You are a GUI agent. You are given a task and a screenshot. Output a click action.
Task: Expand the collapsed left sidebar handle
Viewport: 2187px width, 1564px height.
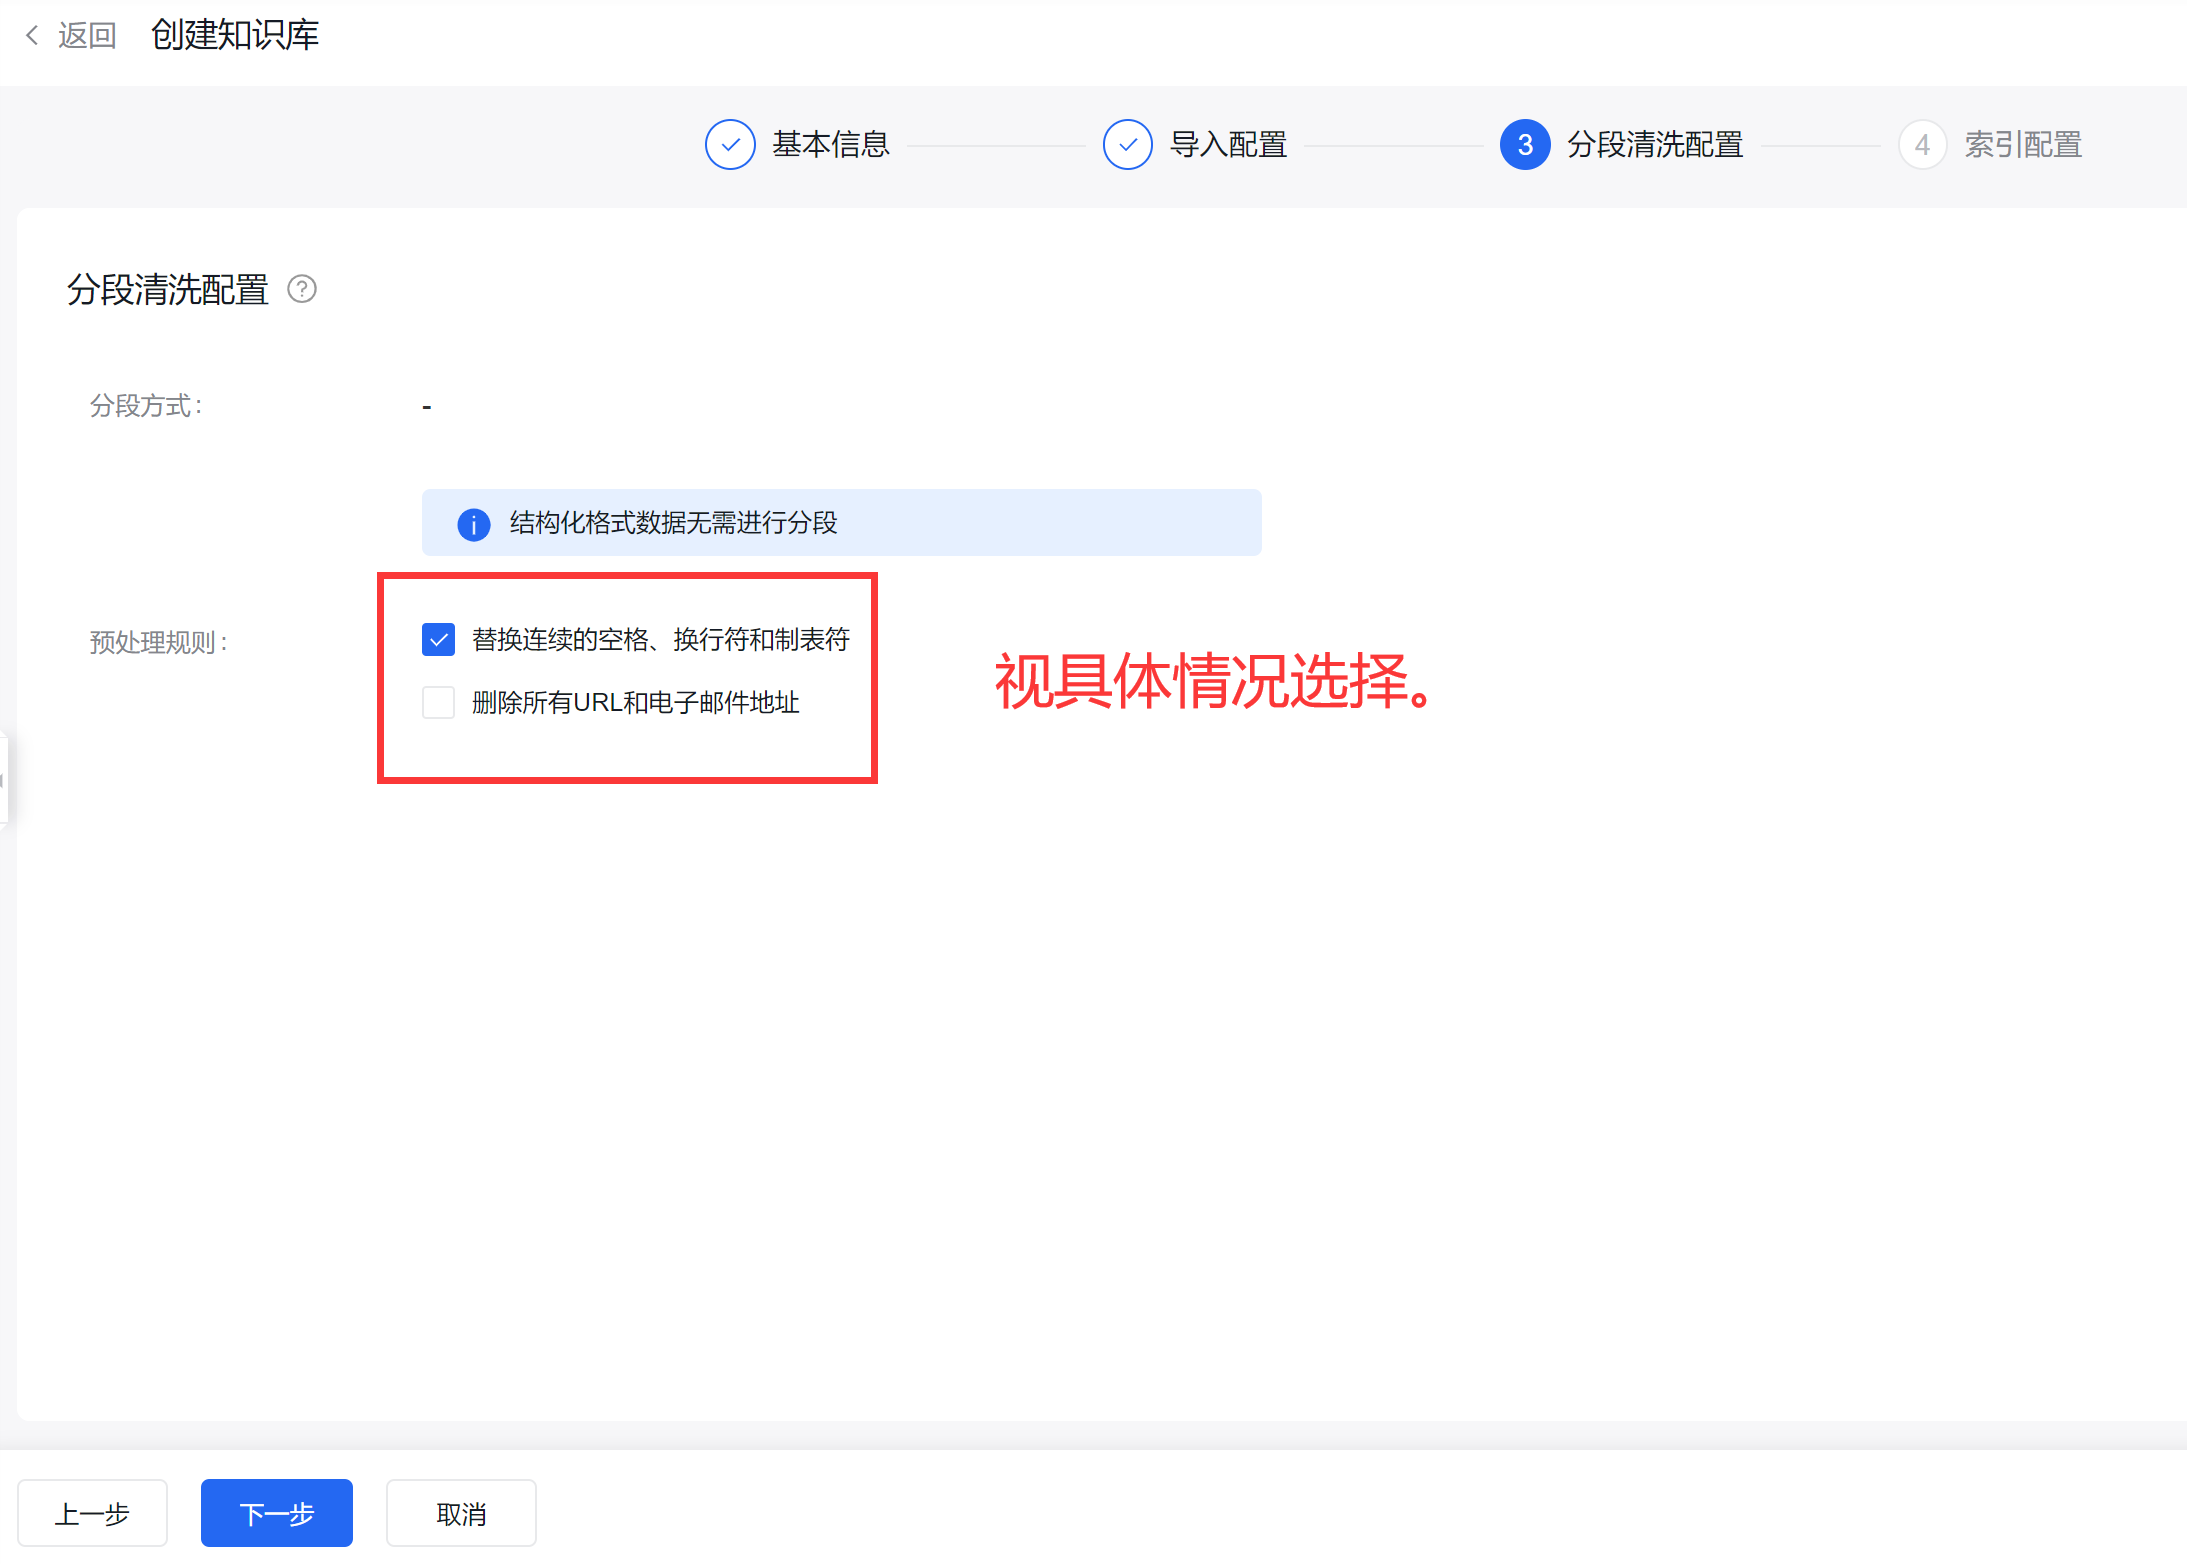4,780
